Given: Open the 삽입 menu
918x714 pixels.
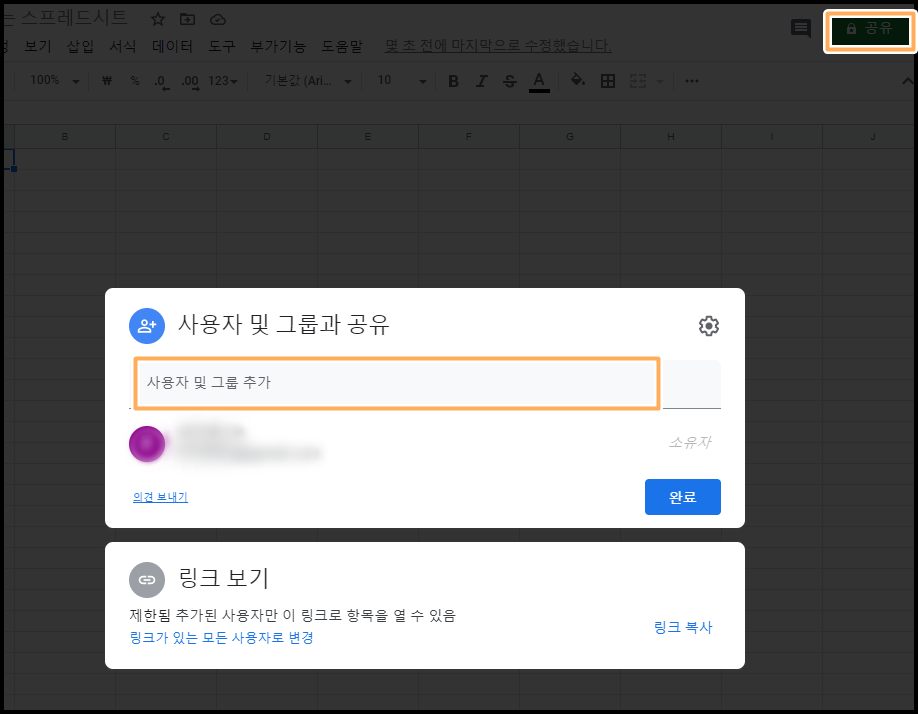Looking at the screenshot, I should click(x=80, y=46).
